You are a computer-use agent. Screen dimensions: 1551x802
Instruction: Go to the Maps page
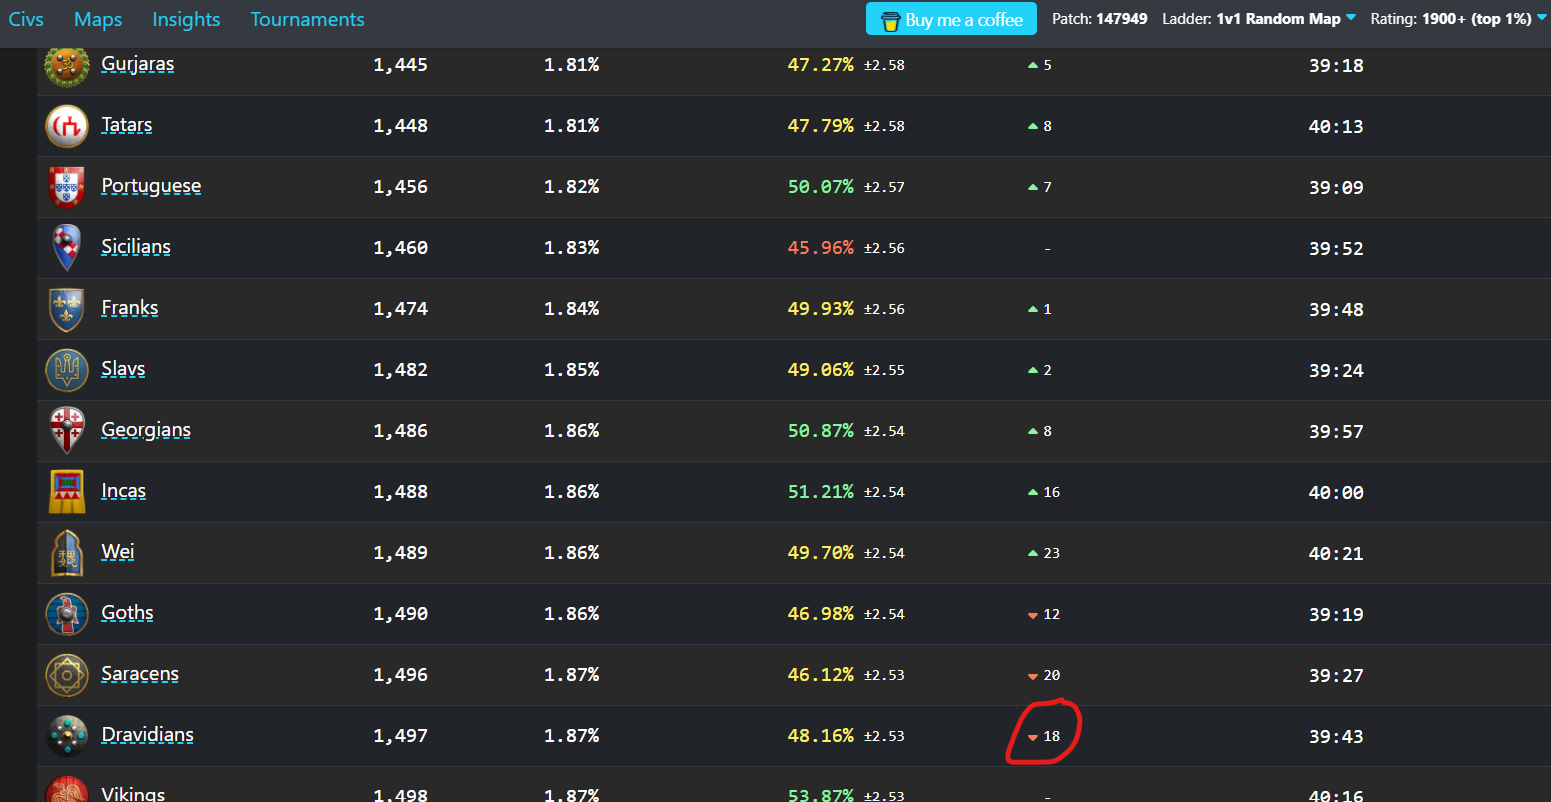98,20
